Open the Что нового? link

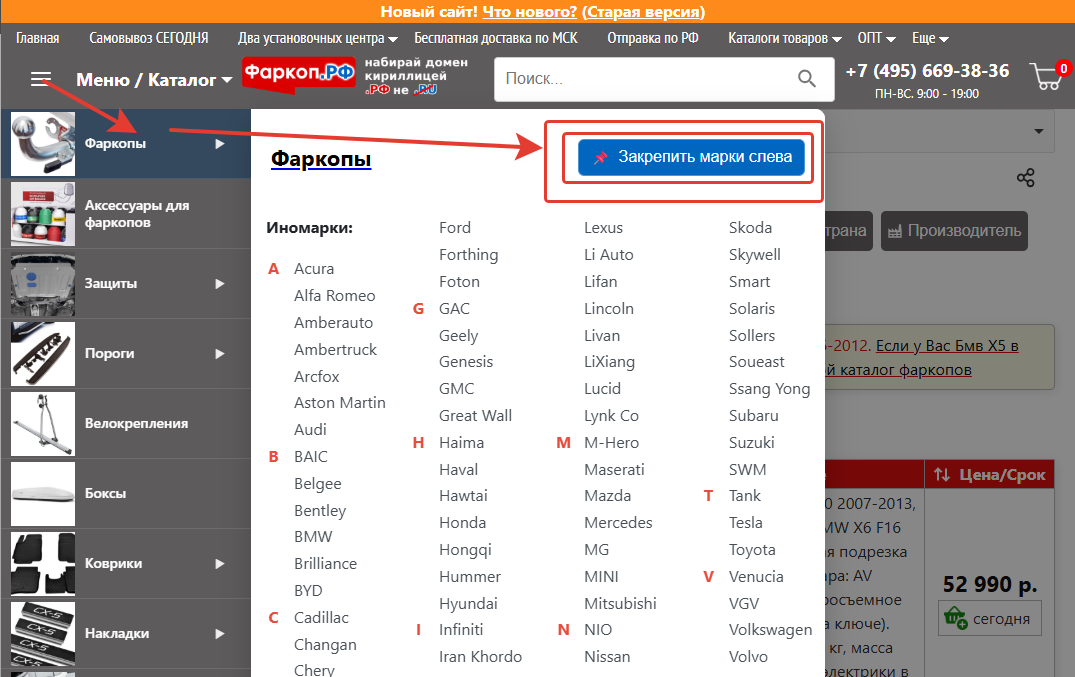click(x=530, y=12)
